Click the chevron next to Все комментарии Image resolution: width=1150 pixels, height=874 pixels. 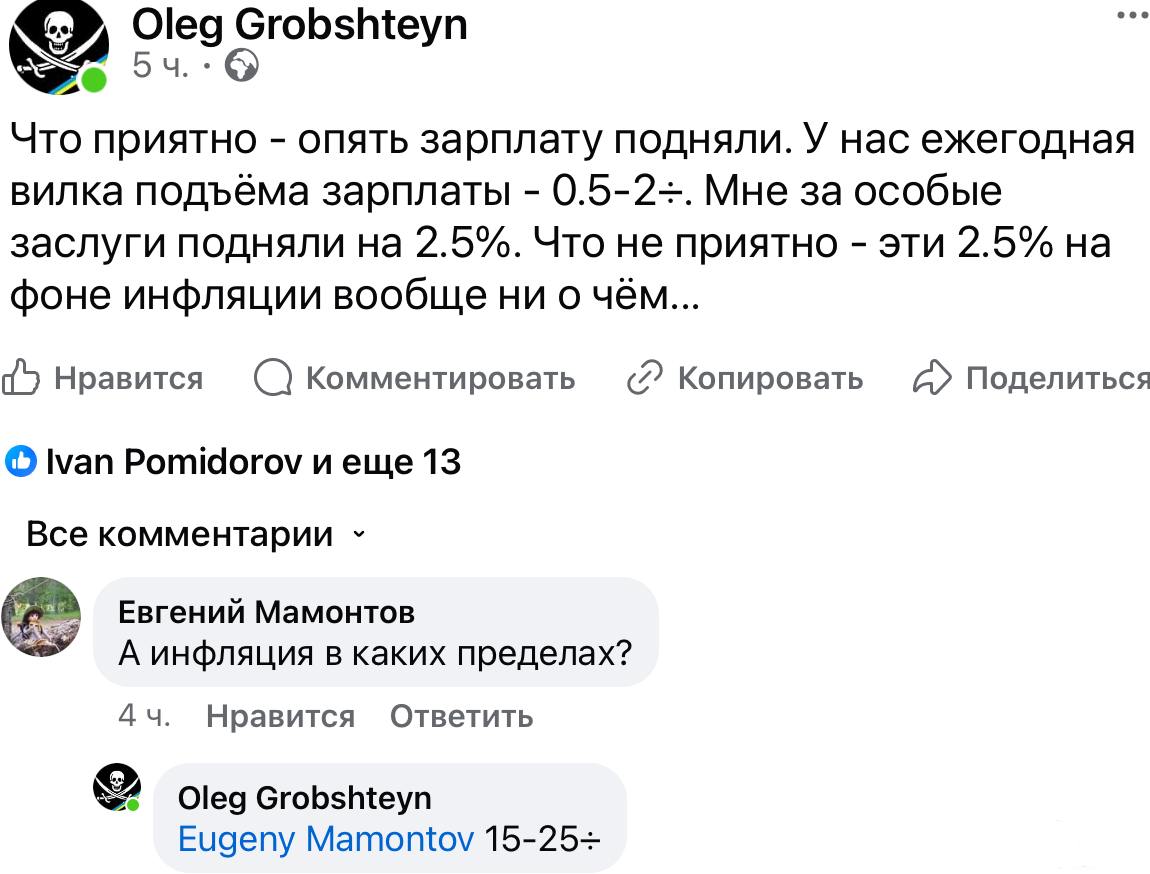tap(359, 534)
